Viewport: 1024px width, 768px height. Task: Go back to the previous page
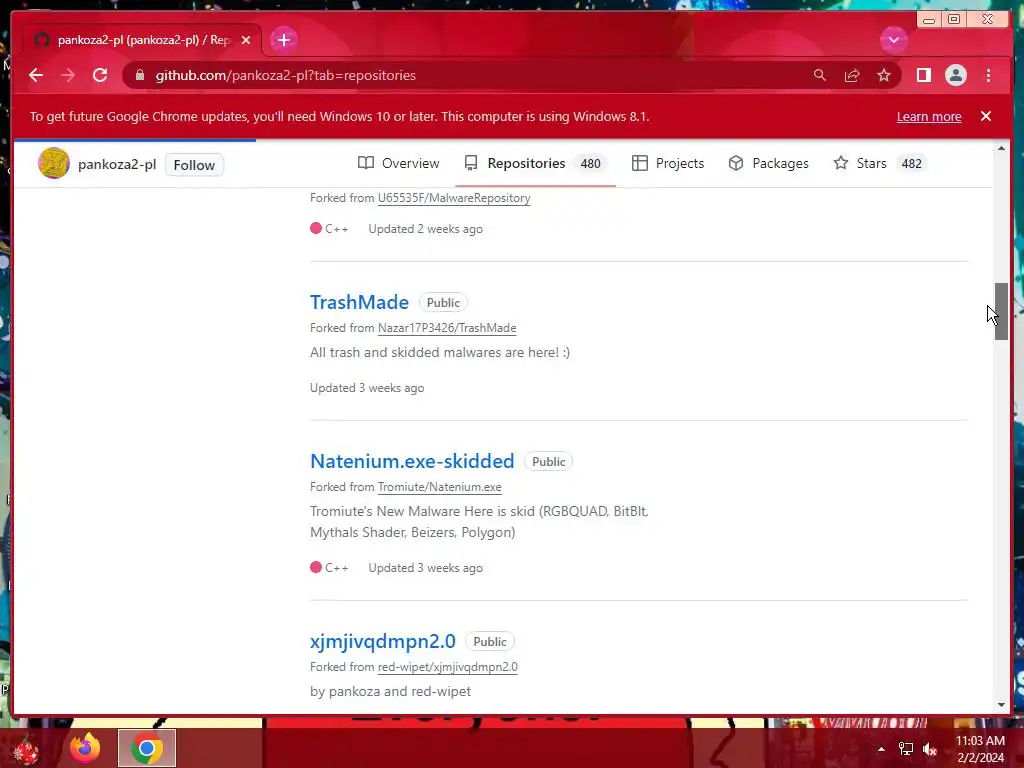click(36, 75)
